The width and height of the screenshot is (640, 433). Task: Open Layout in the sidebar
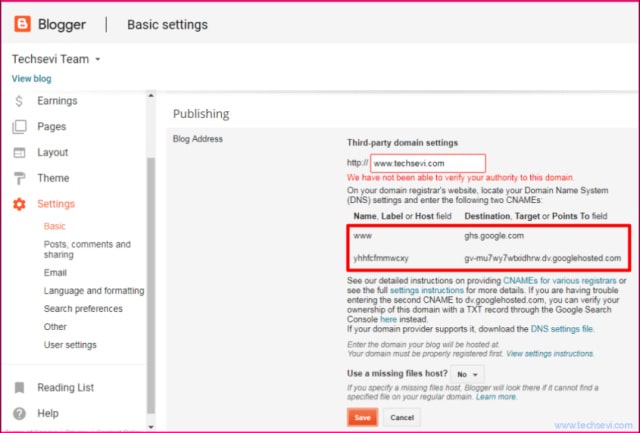point(53,152)
